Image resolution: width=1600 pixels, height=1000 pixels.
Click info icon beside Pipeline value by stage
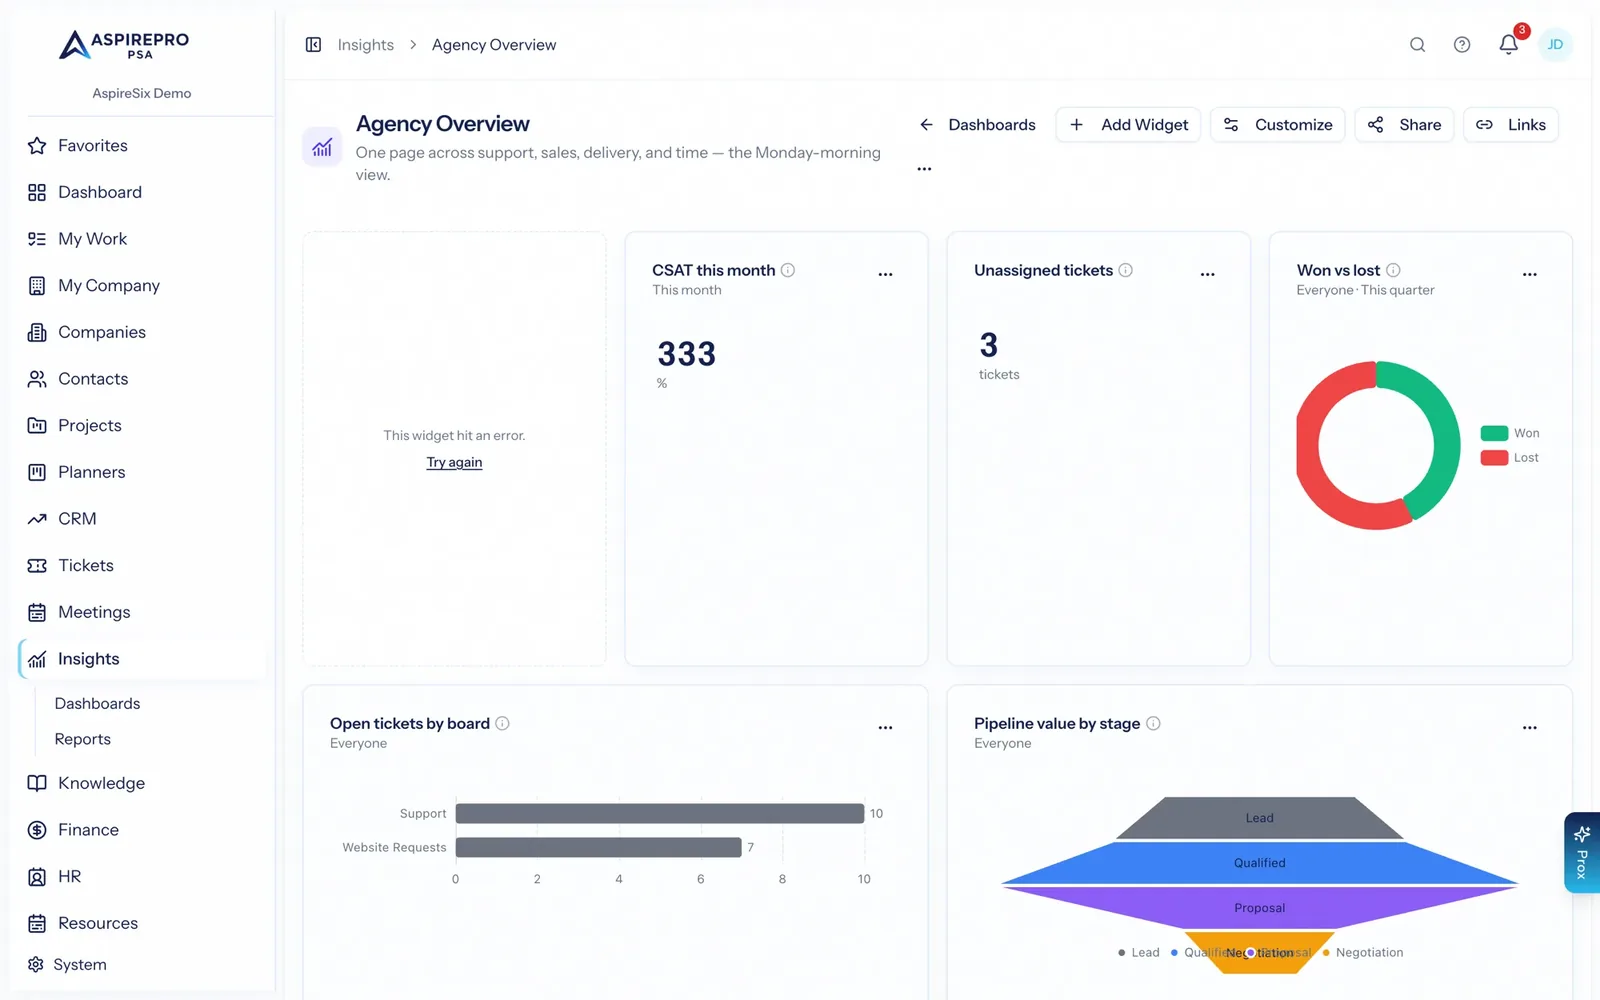1153,723
